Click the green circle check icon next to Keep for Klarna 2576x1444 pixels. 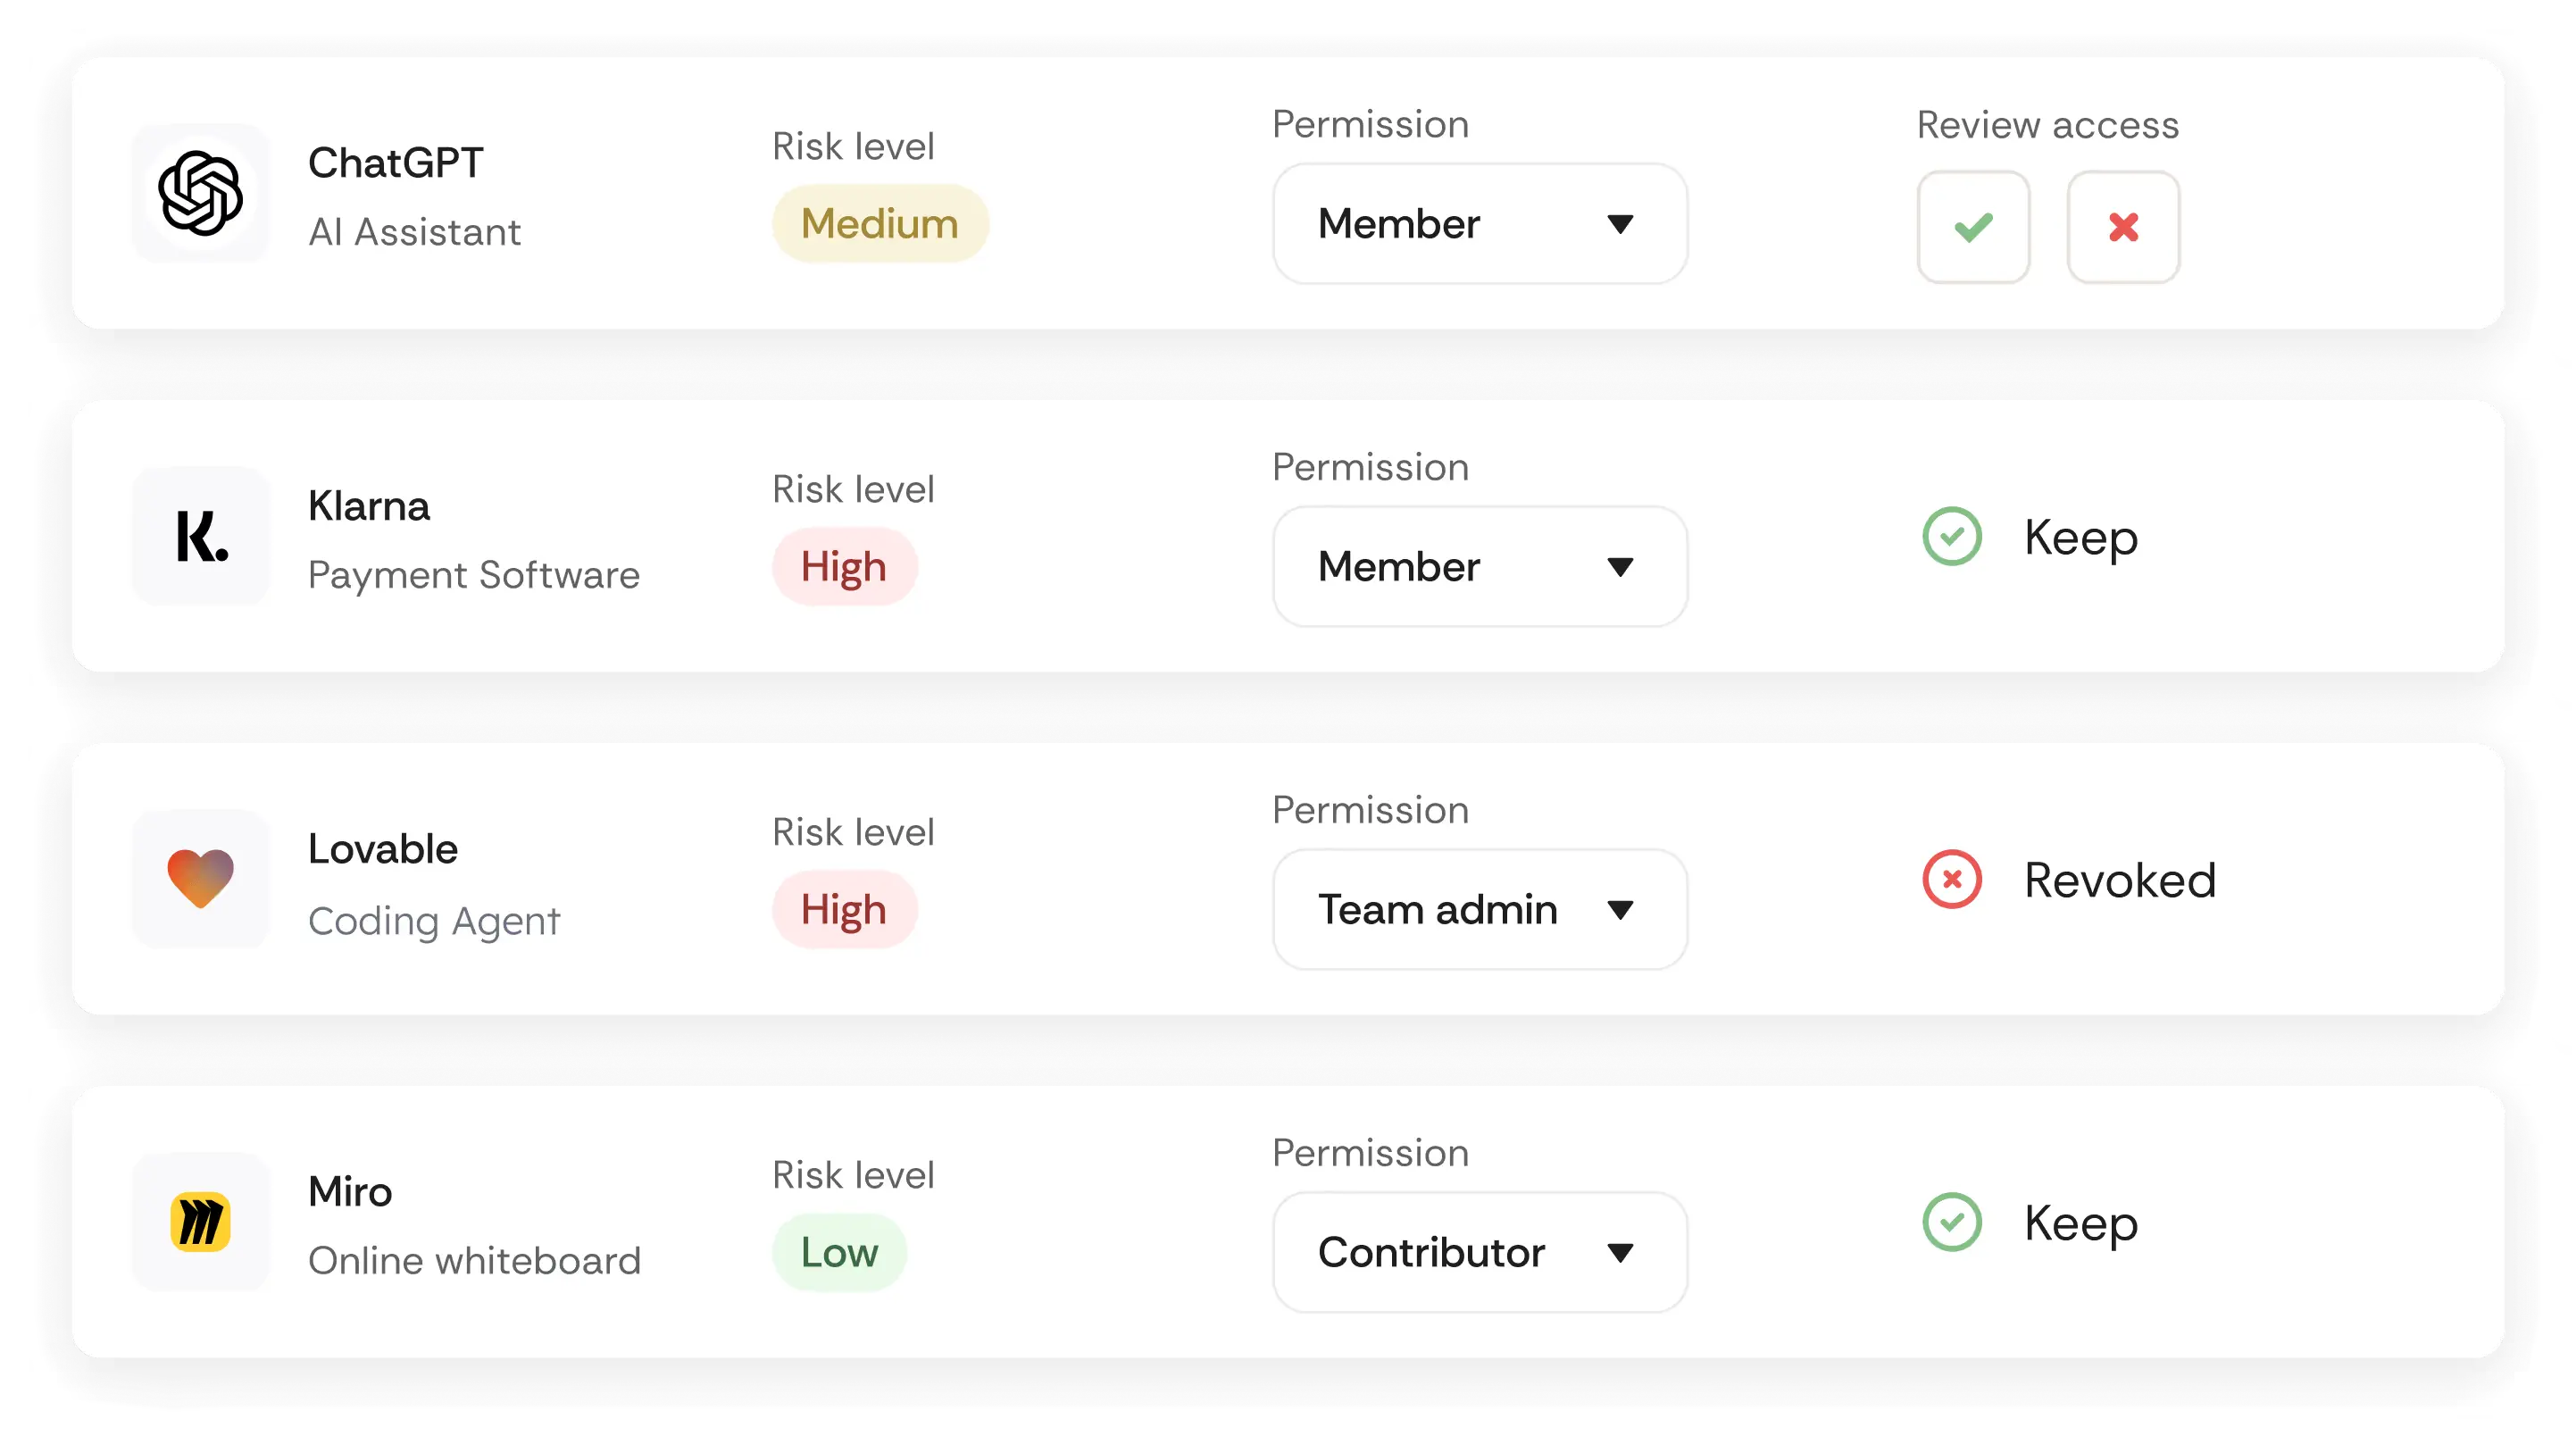pyautogui.click(x=1951, y=537)
